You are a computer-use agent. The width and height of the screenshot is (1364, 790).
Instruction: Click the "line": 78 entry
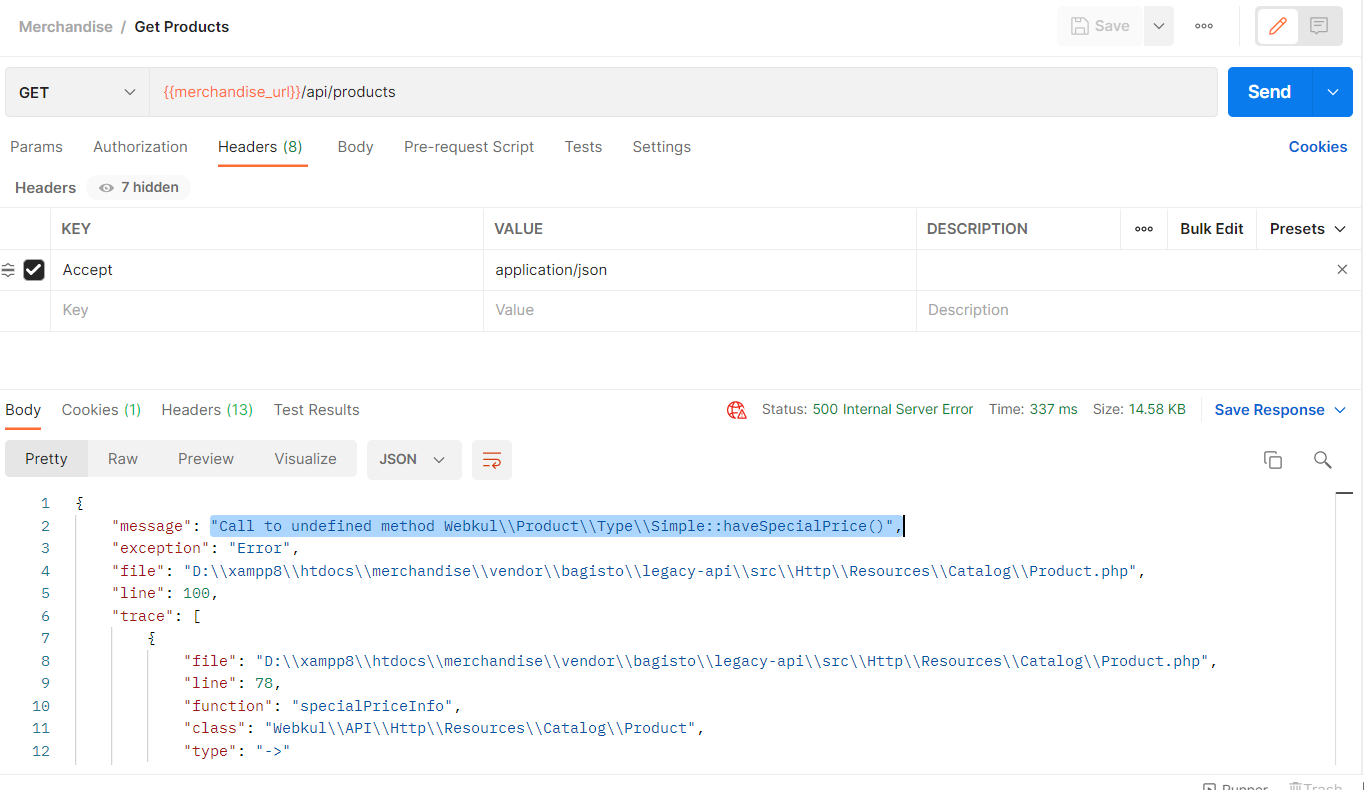(x=232, y=683)
